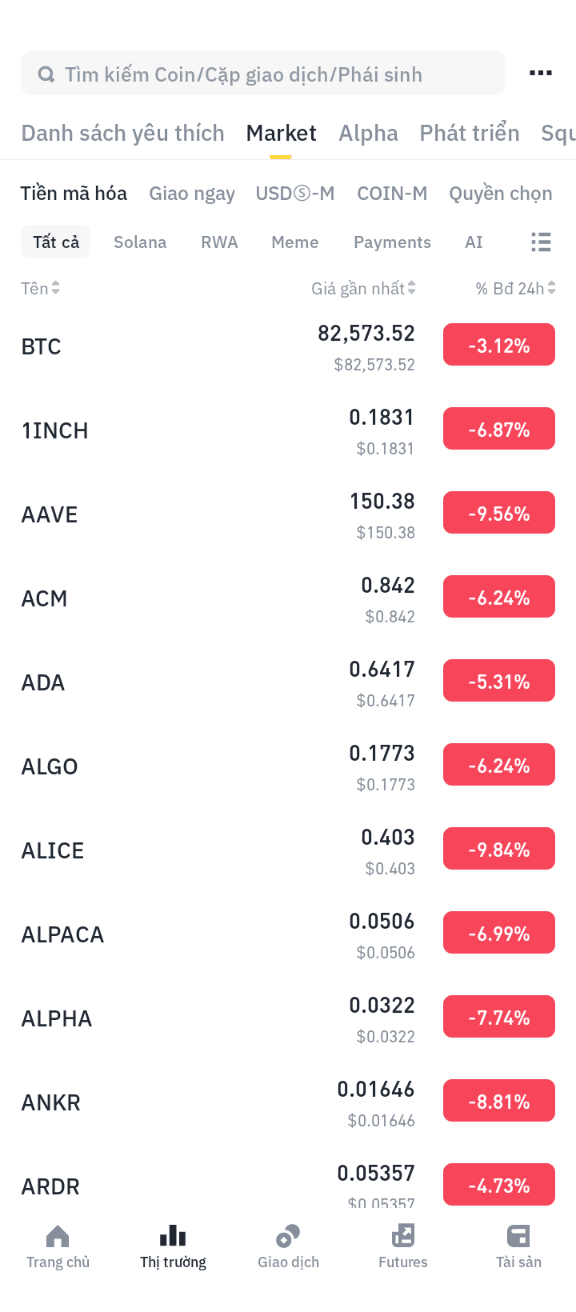This screenshot has height=1312, width=576.
Task: Select the Meme category filter
Action: click(295, 242)
